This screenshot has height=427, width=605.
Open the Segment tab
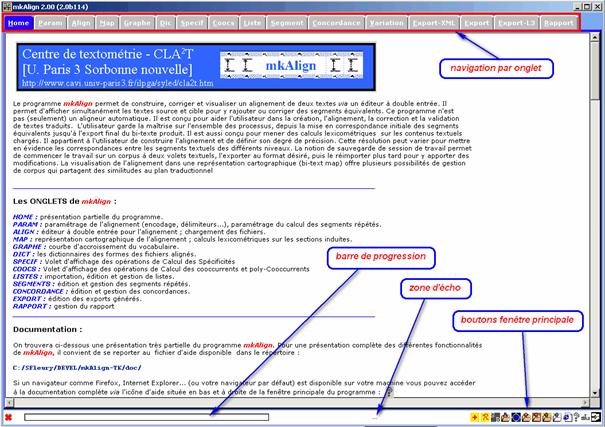[287, 23]
